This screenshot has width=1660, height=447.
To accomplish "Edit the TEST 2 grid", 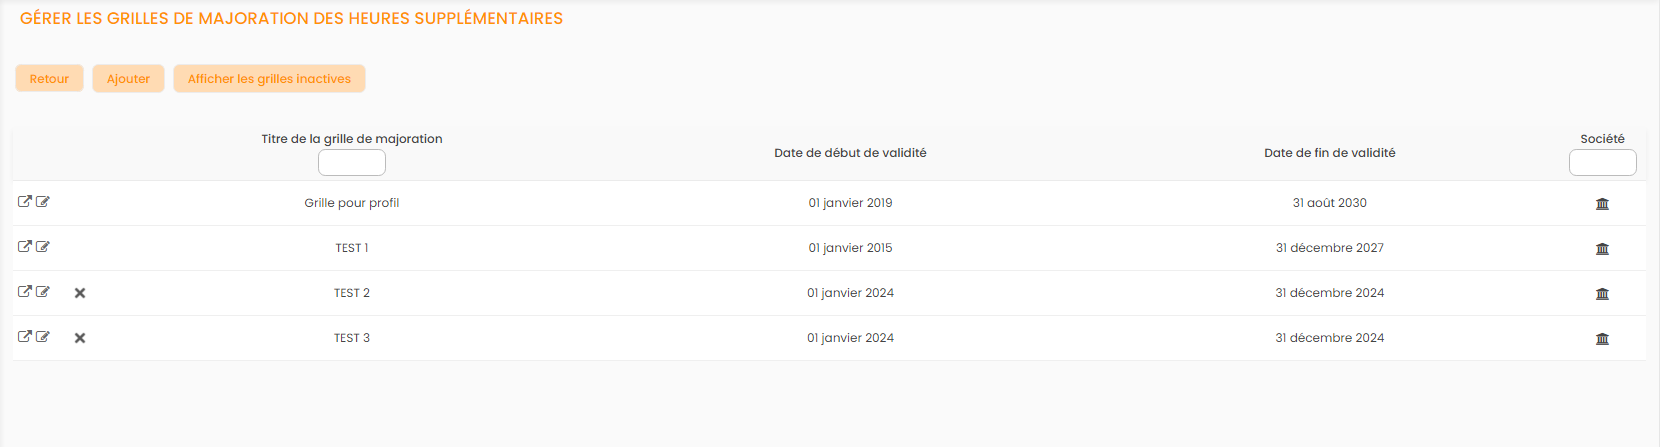I will (43, 292).
